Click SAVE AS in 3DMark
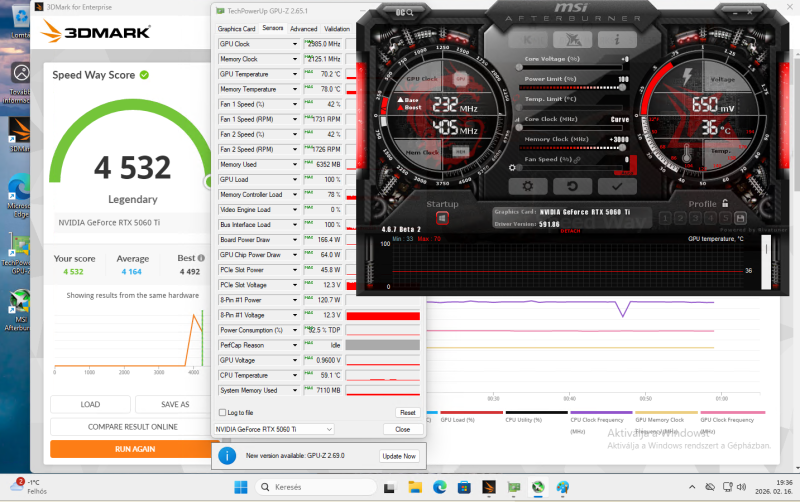Image resolution: width=800 pixels, height=502 pixels. pos(173,405)
